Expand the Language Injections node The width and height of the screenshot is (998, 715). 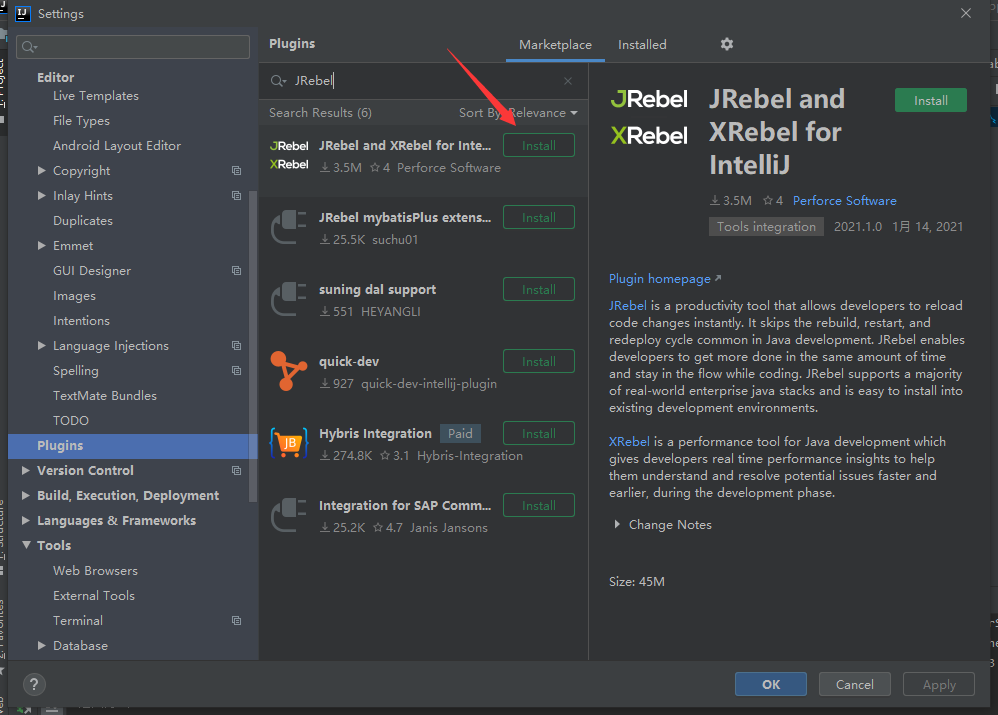[x=41, y=346]
